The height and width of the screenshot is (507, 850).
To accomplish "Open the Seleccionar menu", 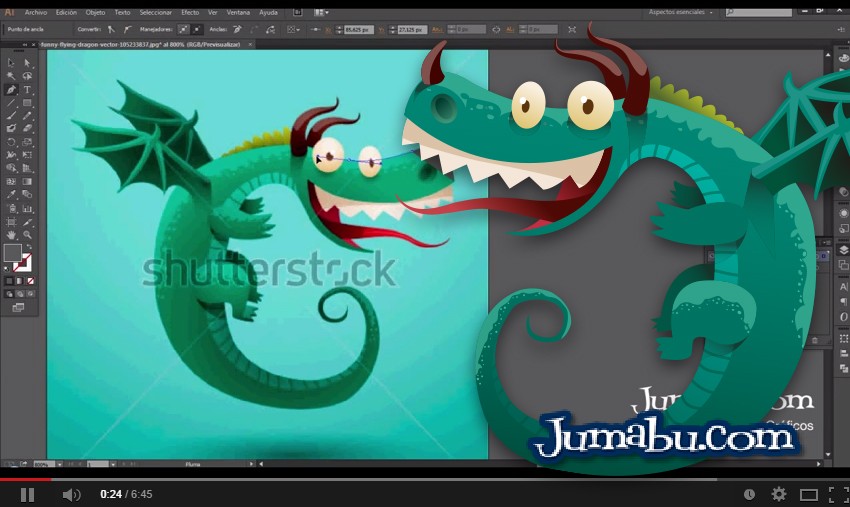I will coord(156,12).
